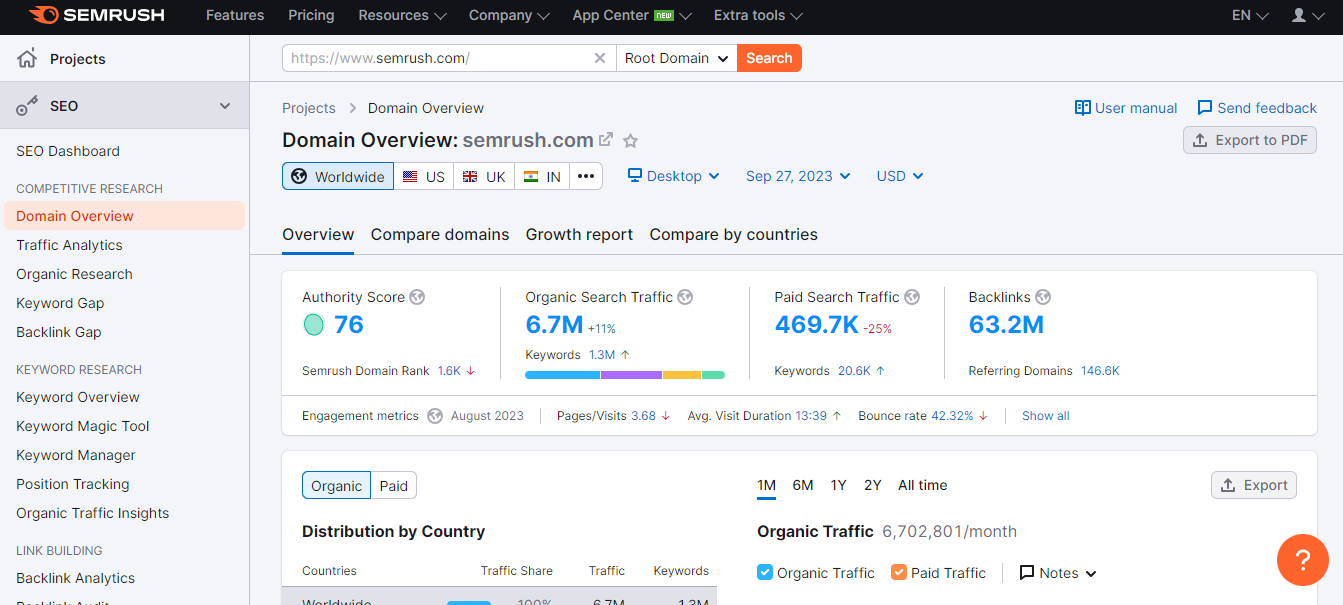Open more countries ellipsis button

(586, 176)
